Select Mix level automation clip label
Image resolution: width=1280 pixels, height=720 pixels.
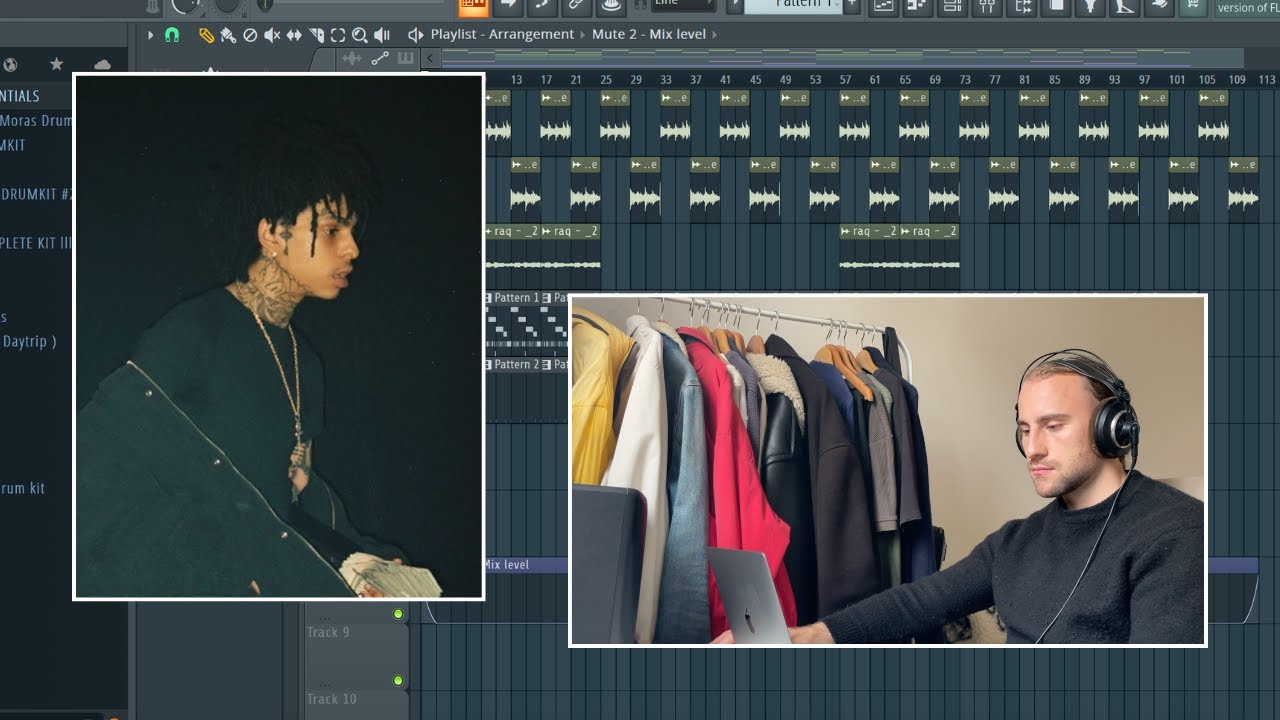(508, 565)
